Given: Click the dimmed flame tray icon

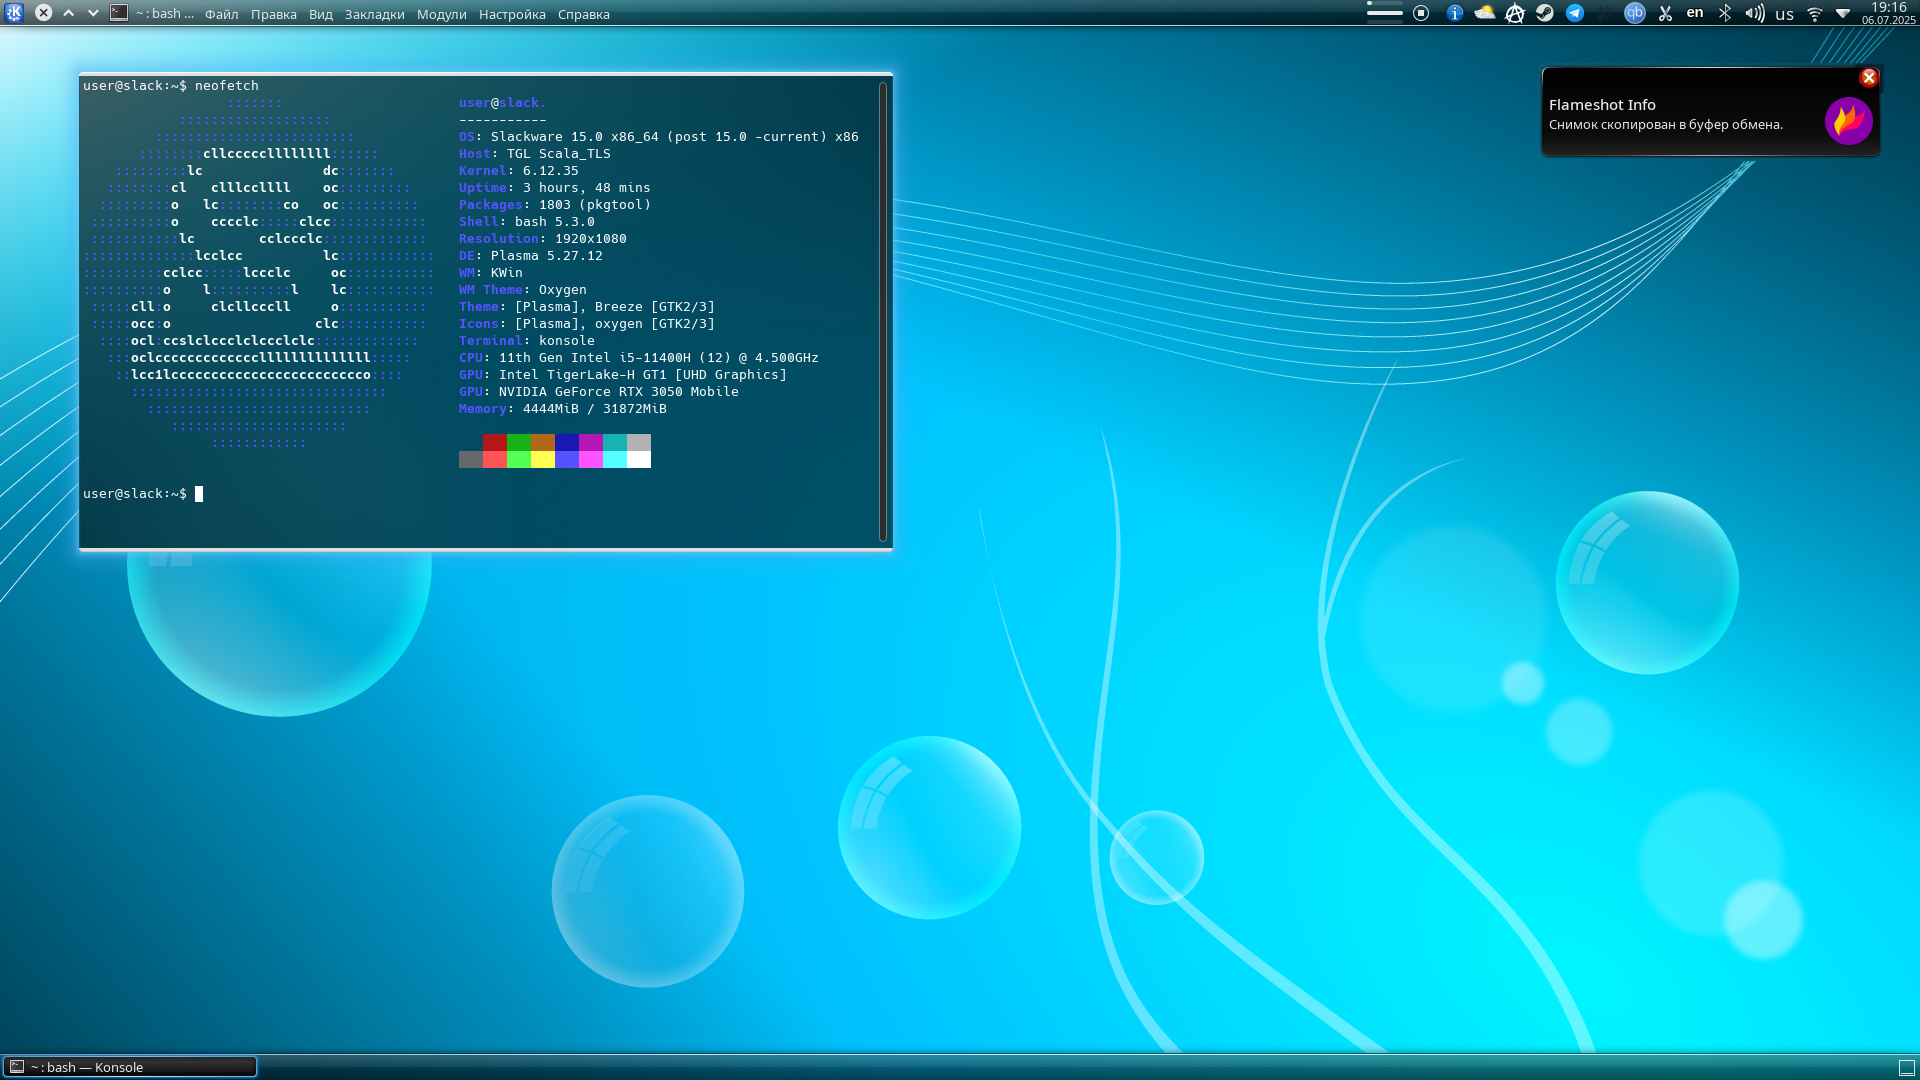Looking at the screenshot, I should 1605,13.
